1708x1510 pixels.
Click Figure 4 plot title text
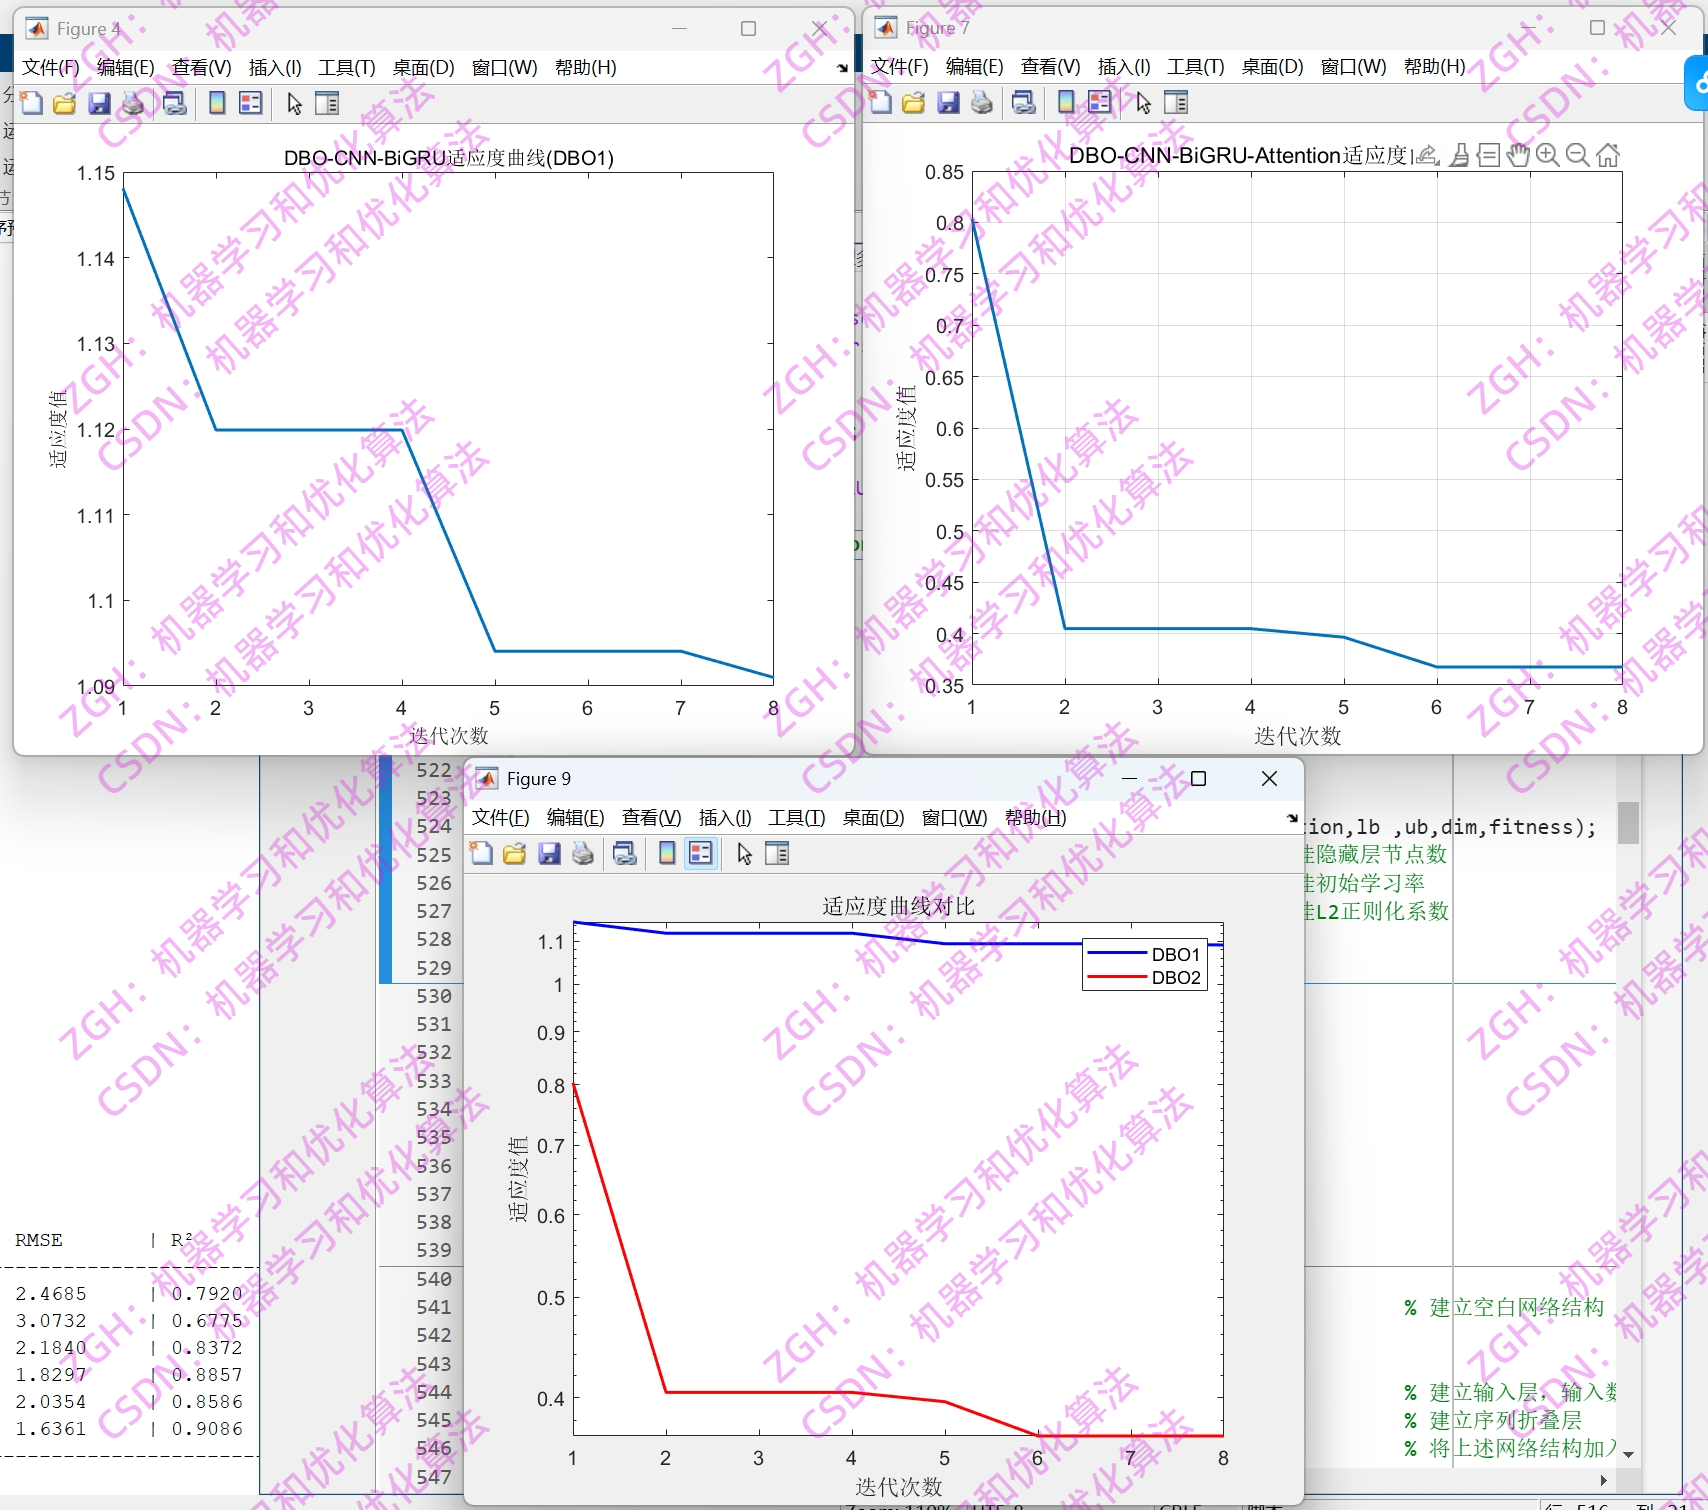(x=448, y=158)
